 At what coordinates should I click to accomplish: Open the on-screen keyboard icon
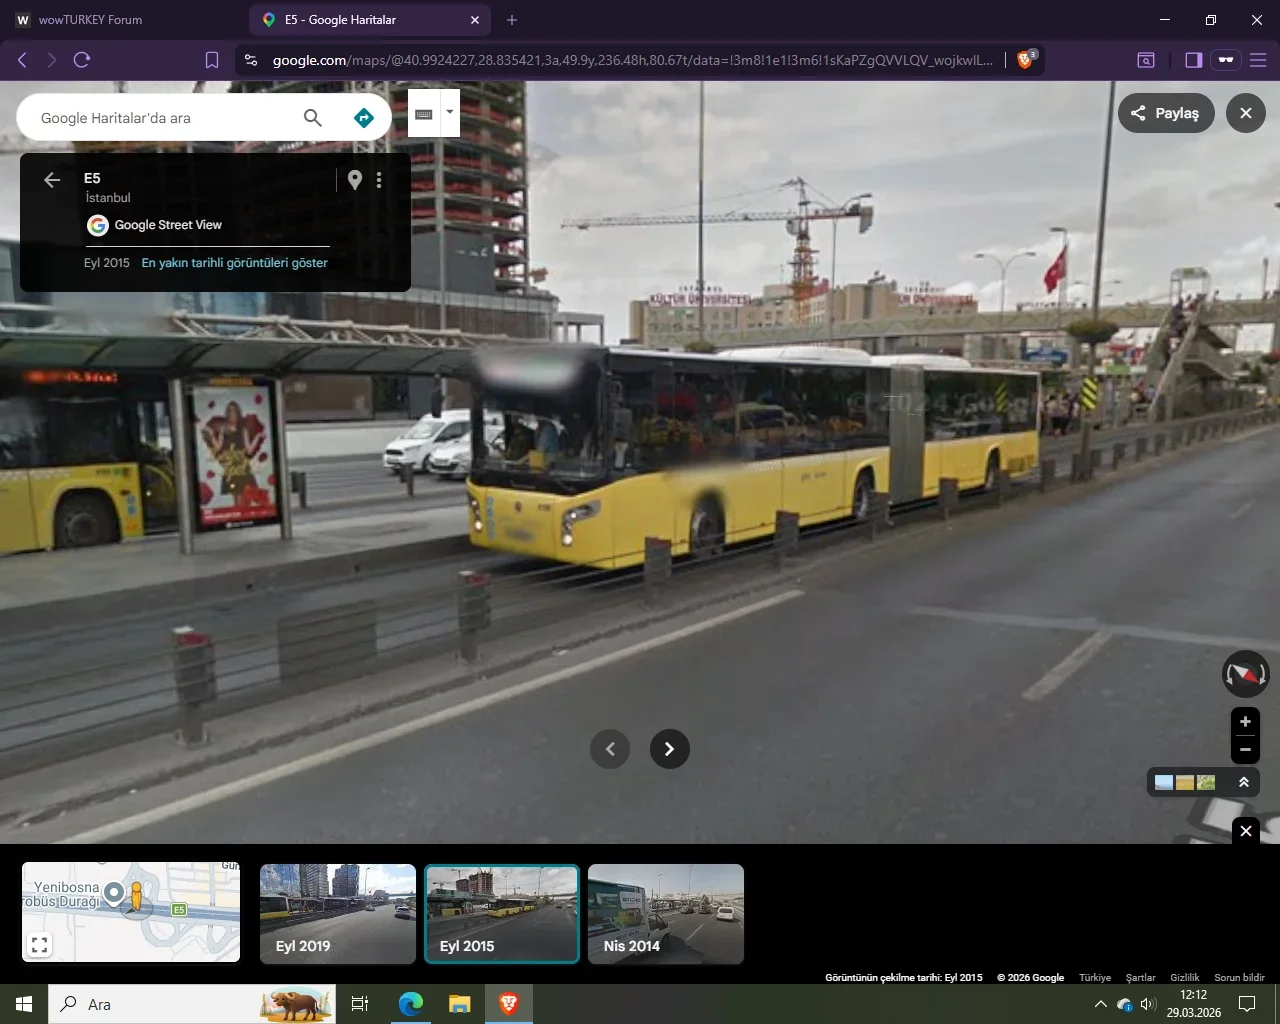click(x=424, y=113)
